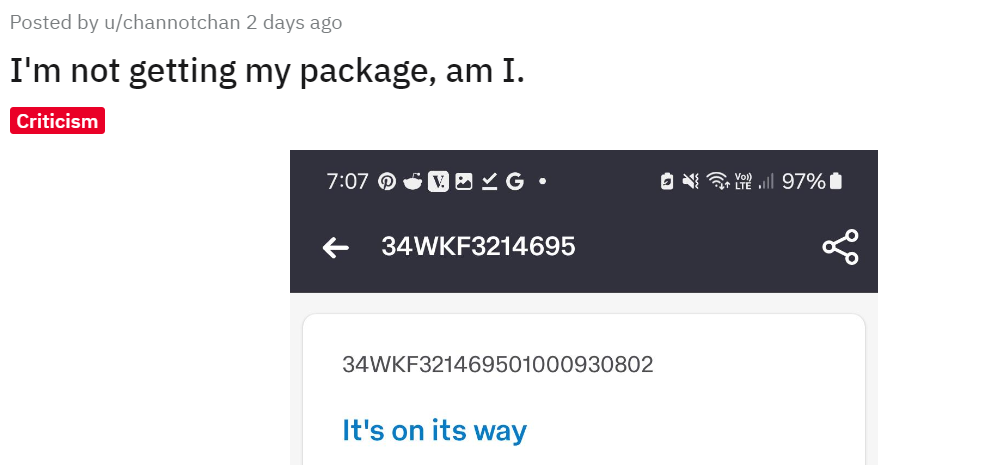Click the Wi-Fi signal status icon
The width and height of the screenshot is (996, 465).
coord(718,182)
